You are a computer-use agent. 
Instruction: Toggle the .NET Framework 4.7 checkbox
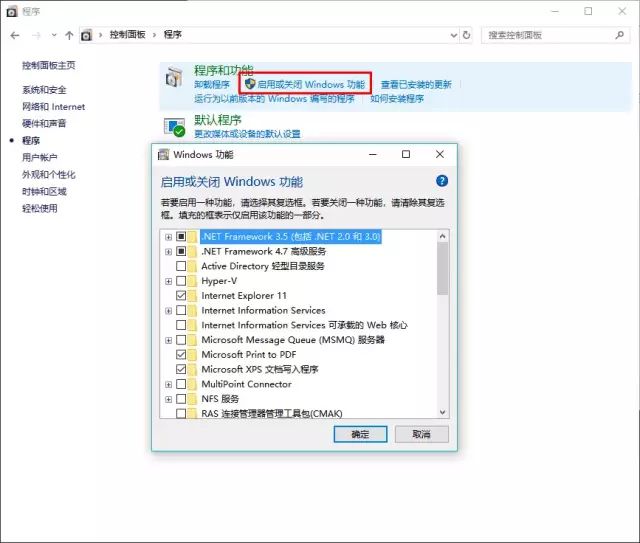(x=181, y=251)
